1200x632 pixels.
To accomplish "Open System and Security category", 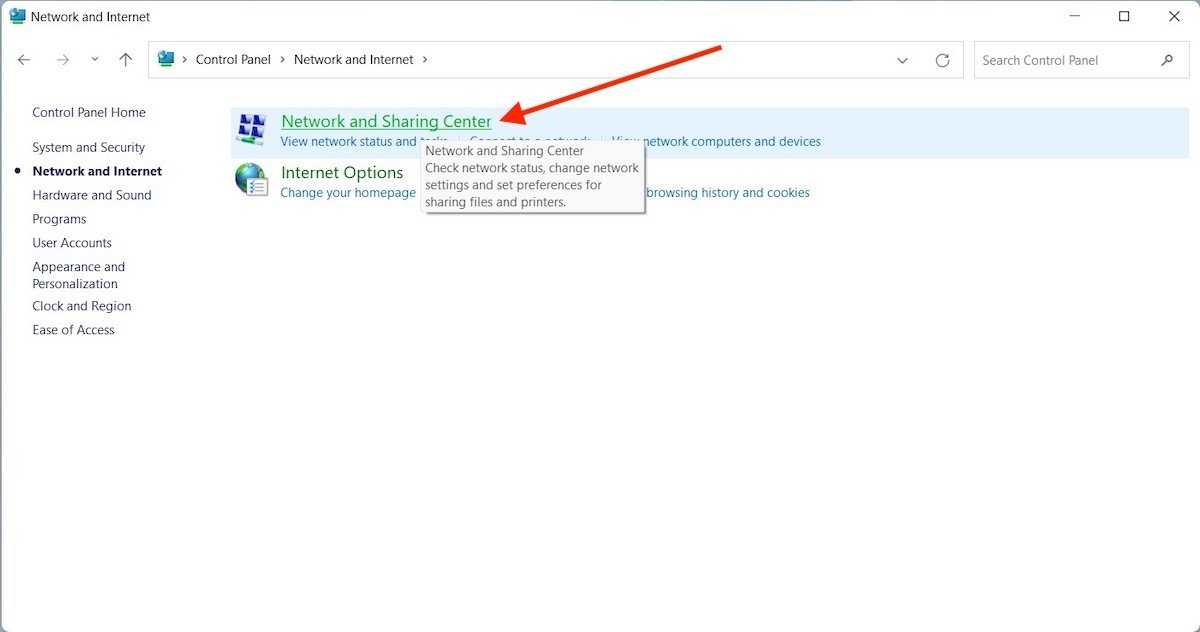I will (x=88, y=147).
